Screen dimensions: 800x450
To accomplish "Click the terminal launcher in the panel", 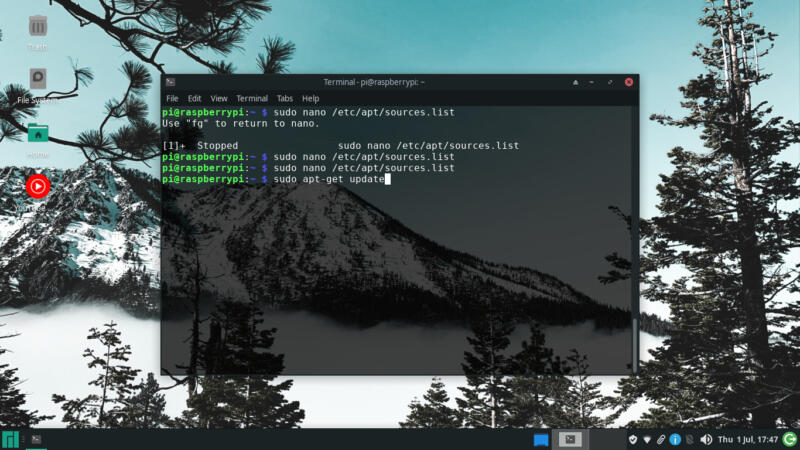I will pos(36,439).
